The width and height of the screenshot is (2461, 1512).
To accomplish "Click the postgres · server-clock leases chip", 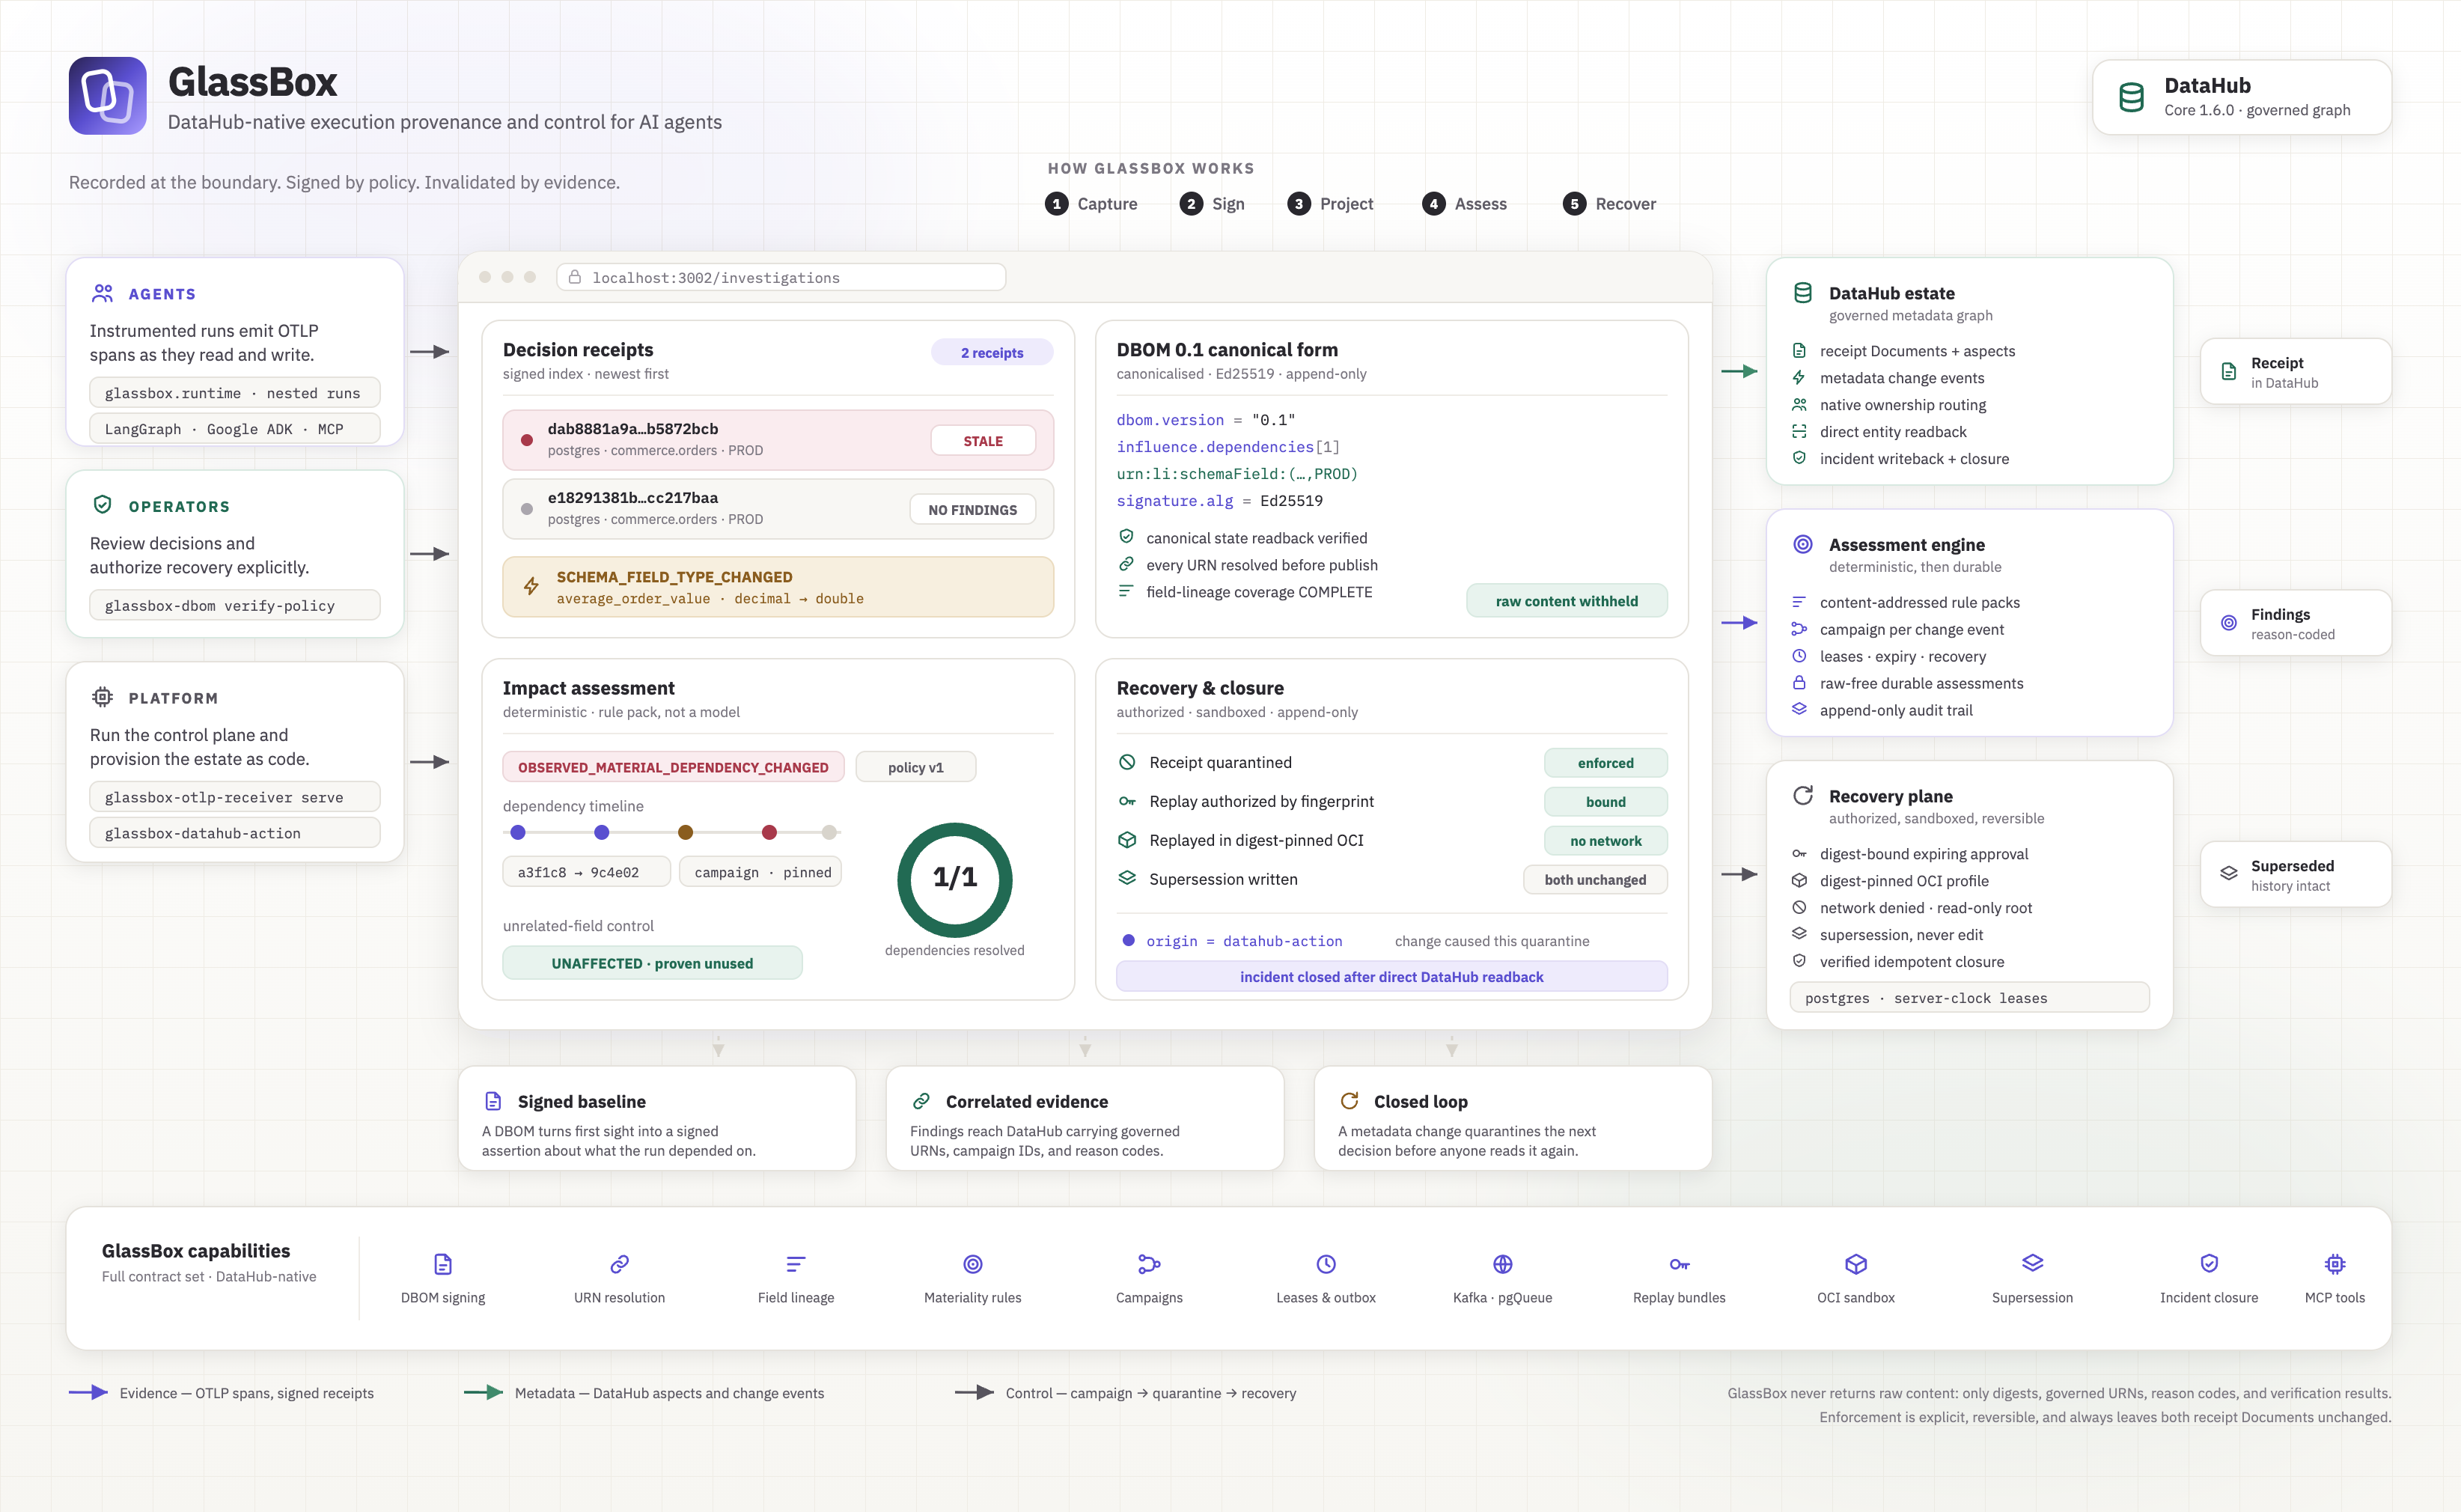I will (1970, 997).
